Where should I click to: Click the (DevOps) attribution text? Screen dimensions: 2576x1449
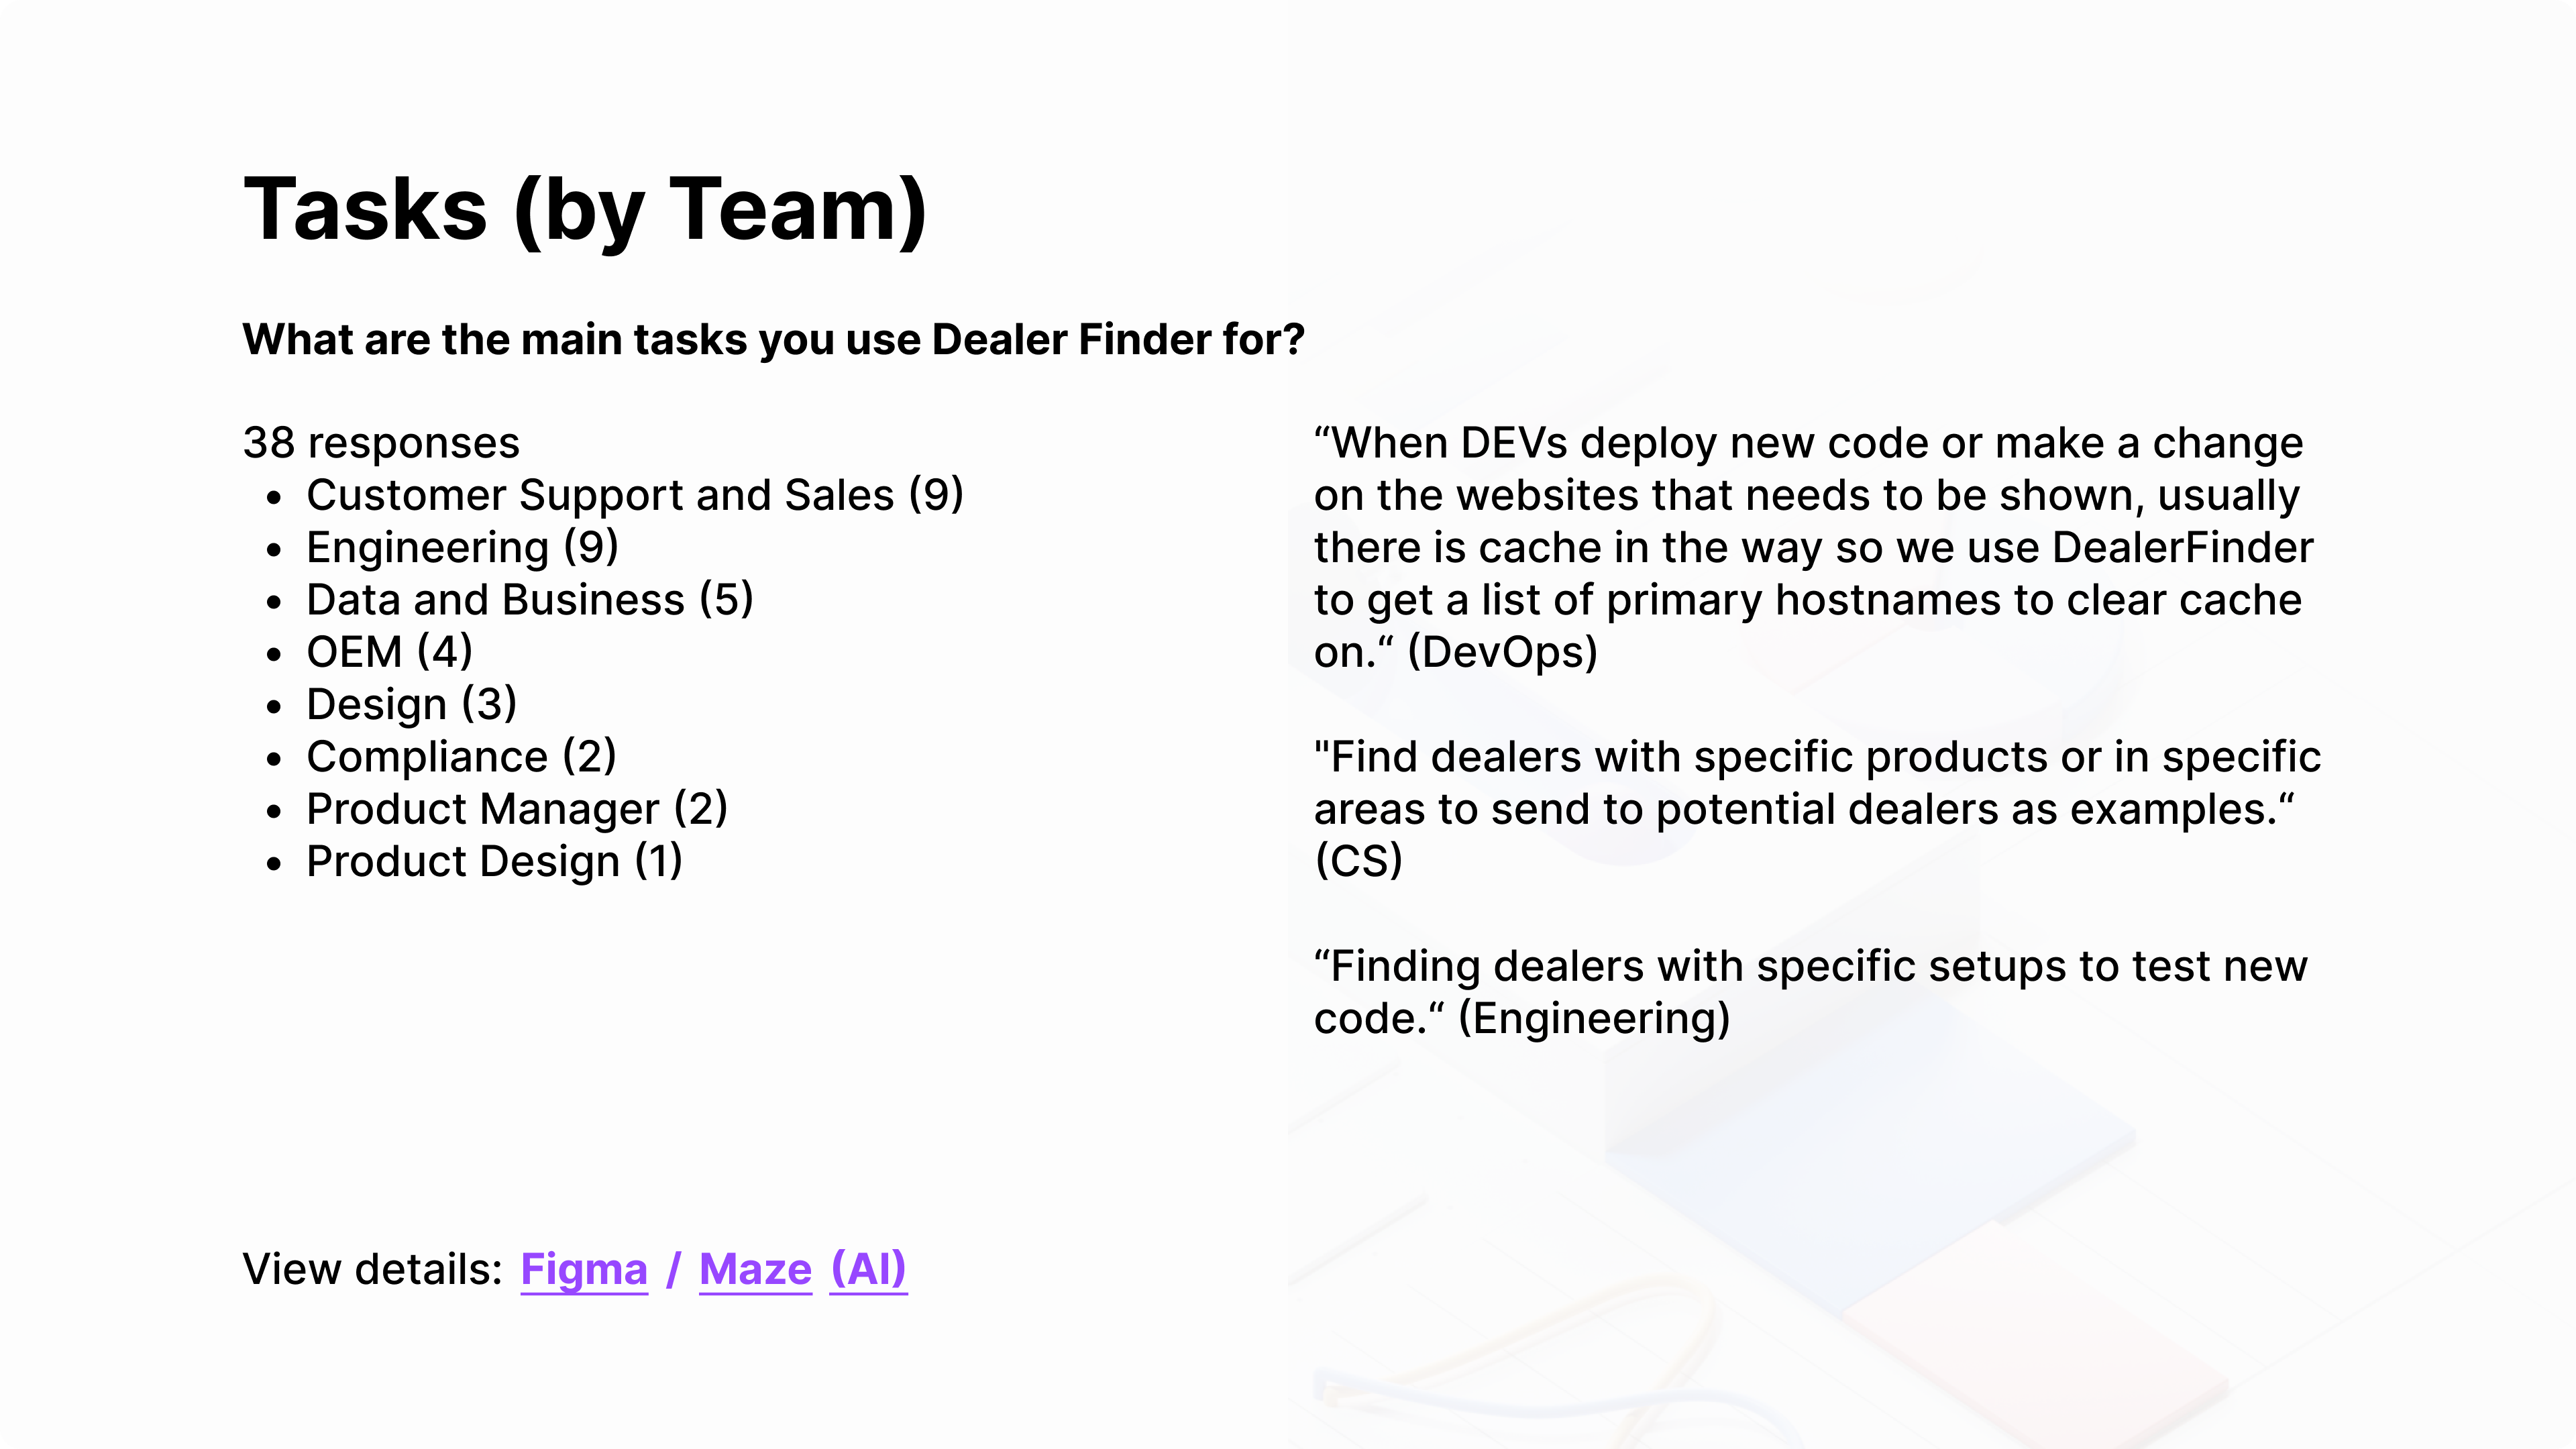coord(1502,653)
